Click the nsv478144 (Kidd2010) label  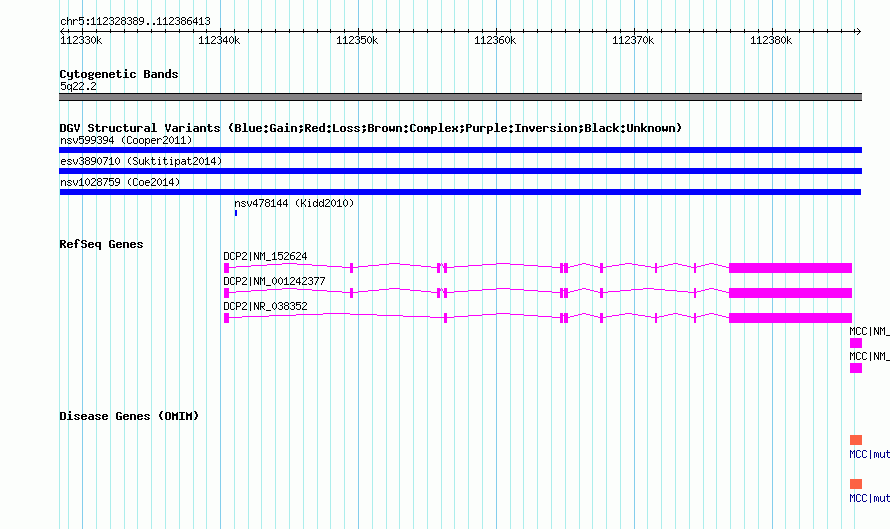pos(294,203)
